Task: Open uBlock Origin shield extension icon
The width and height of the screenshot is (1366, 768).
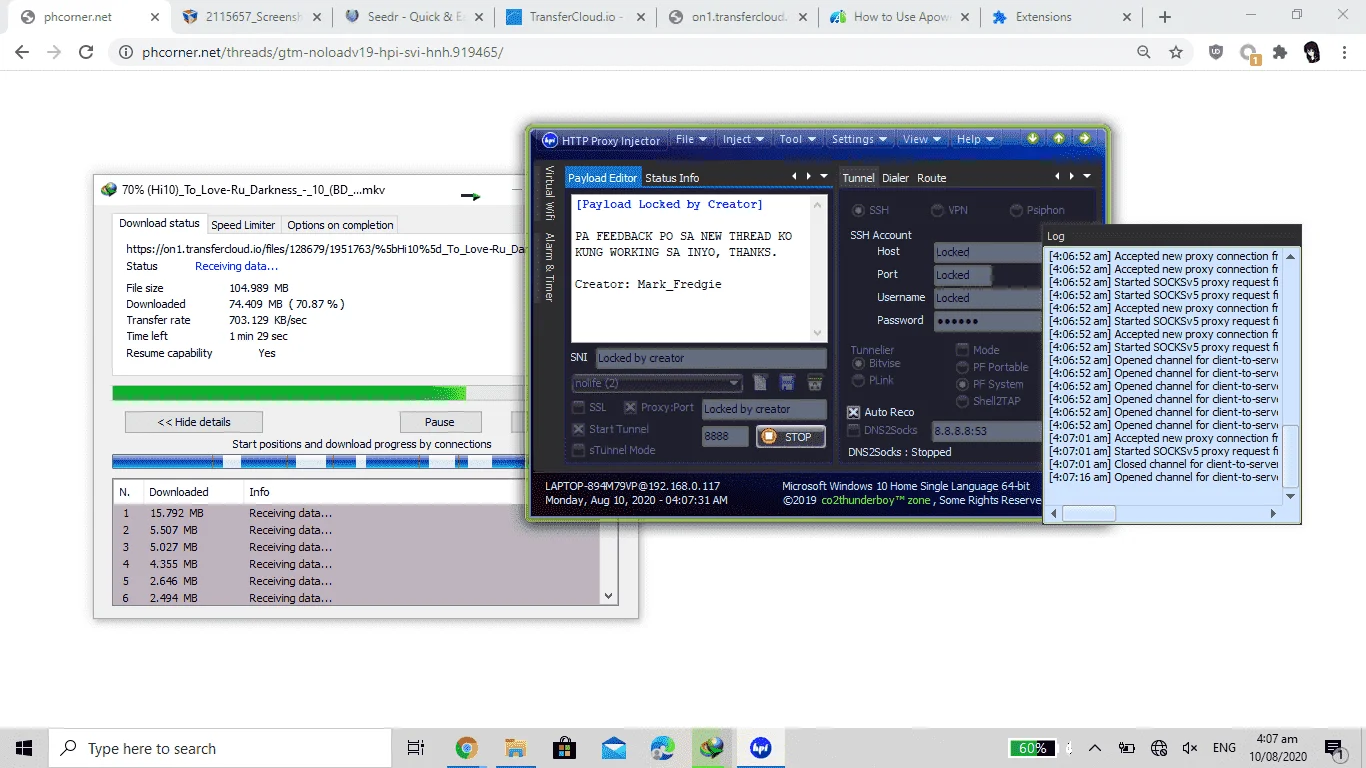Action: pyautogui.click(x=1216, y=52)
